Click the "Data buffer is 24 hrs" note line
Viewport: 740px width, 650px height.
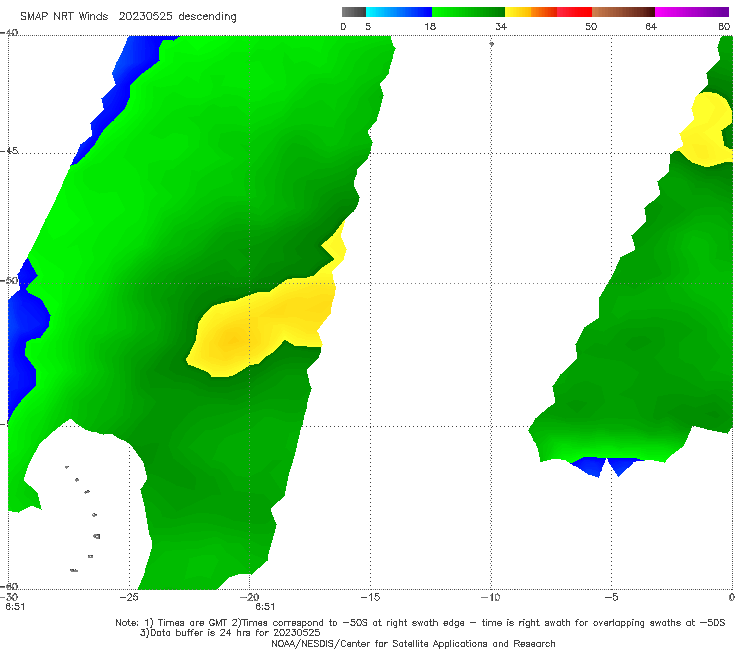point(230,633)
